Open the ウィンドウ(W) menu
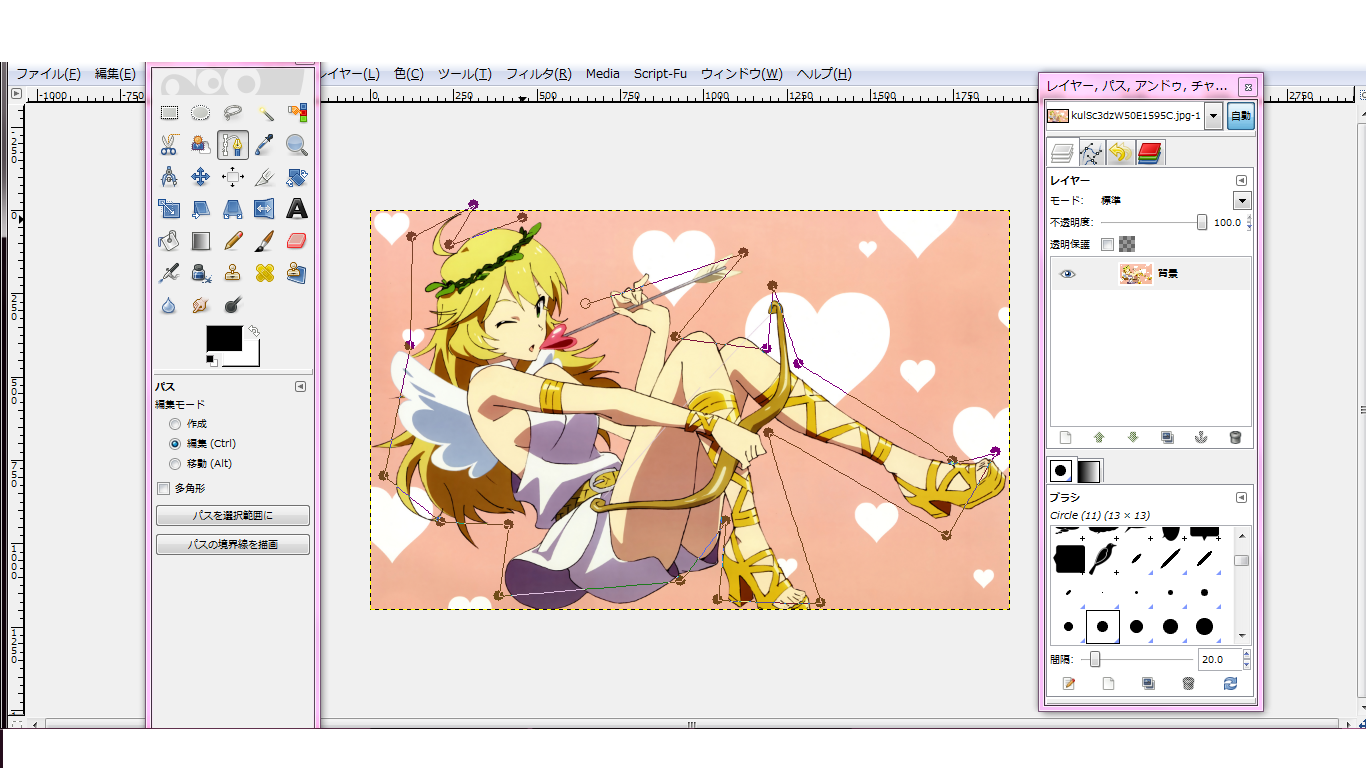The height and width of the screenshot is (768, 1366). pyautogui.click(x=741, y=74)
